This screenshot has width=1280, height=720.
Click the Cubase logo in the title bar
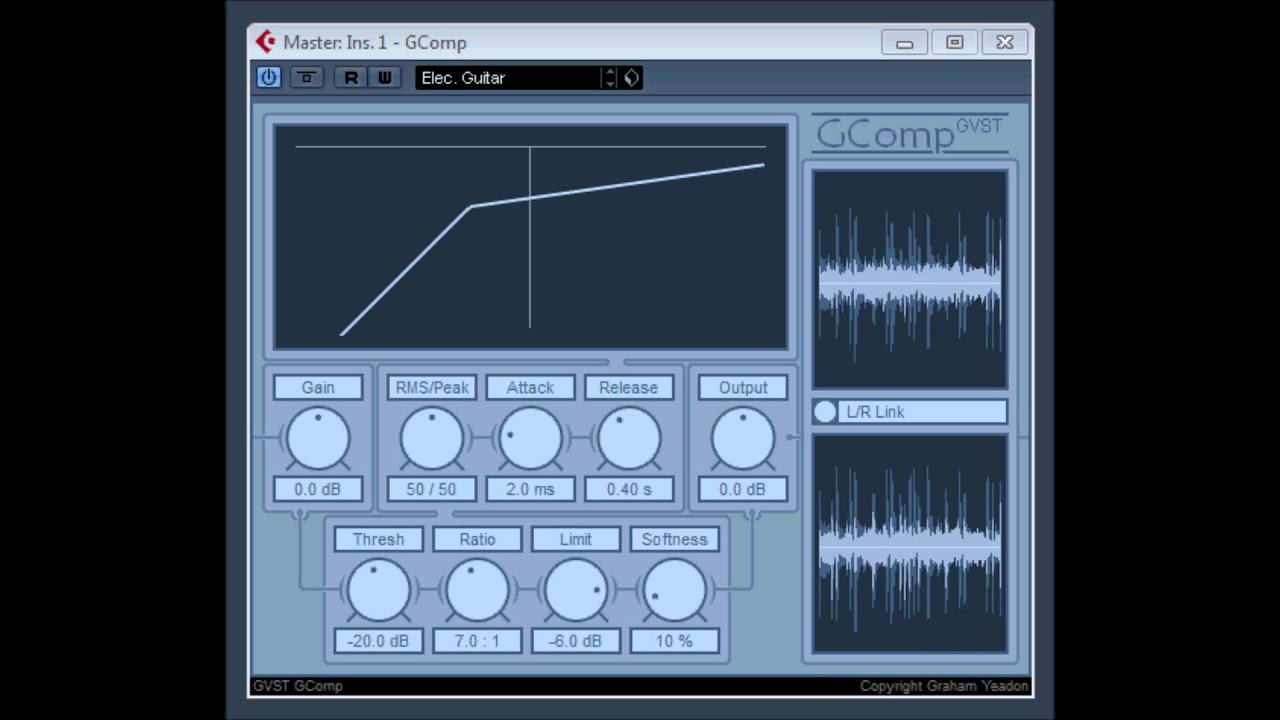coord(265,42)
